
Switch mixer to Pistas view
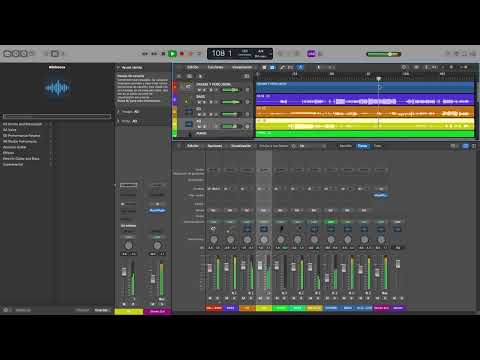(363, 146)
